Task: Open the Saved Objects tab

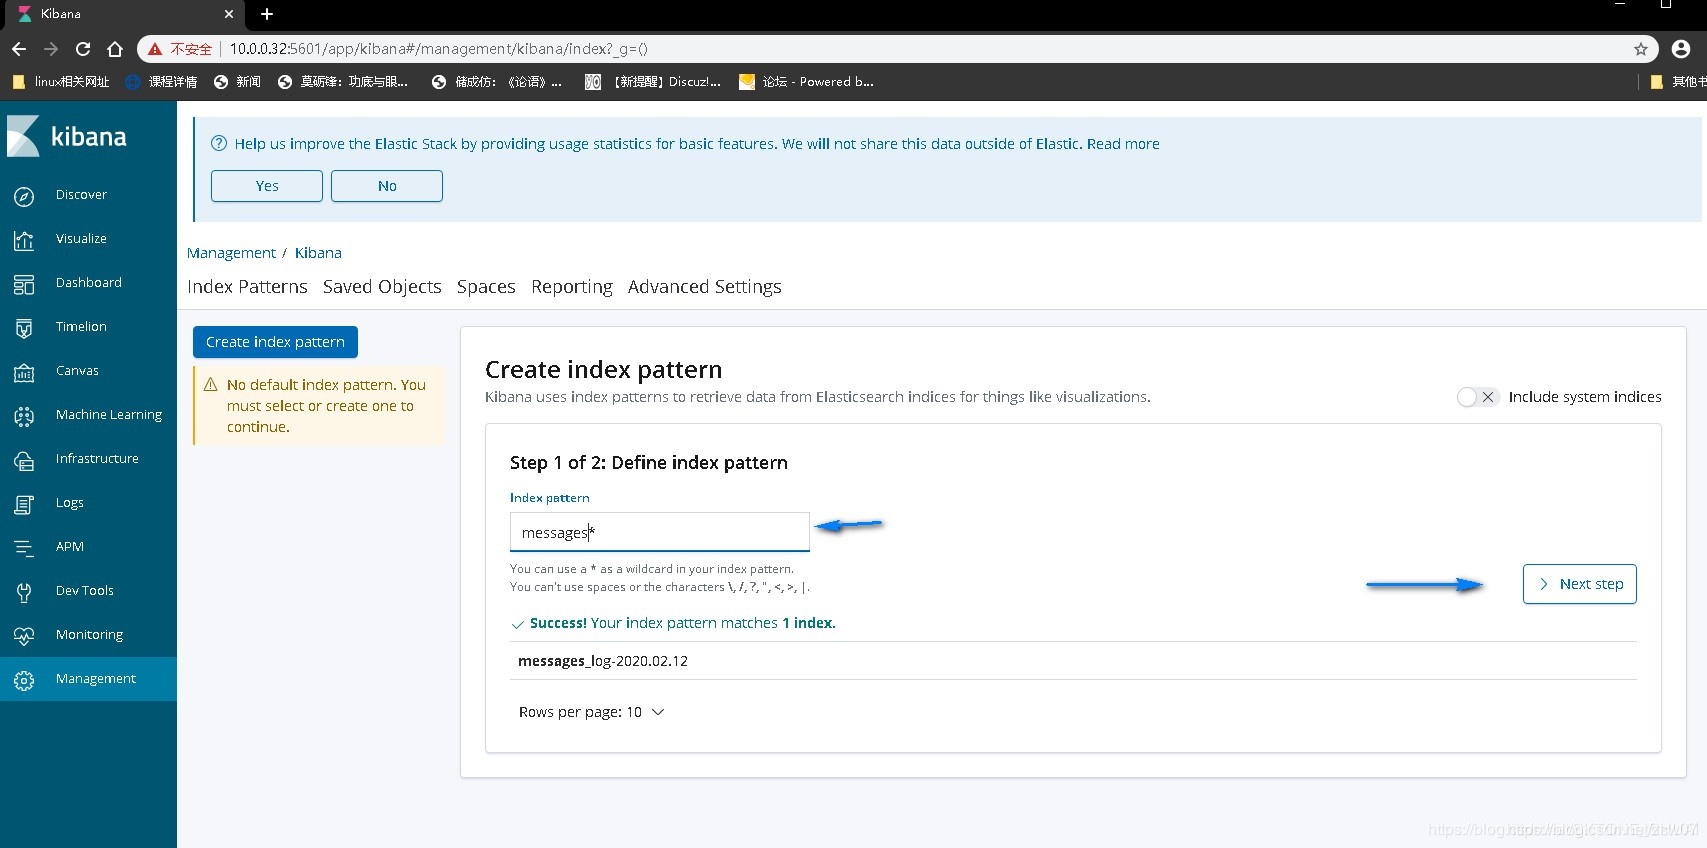Action: pos(382,287)
